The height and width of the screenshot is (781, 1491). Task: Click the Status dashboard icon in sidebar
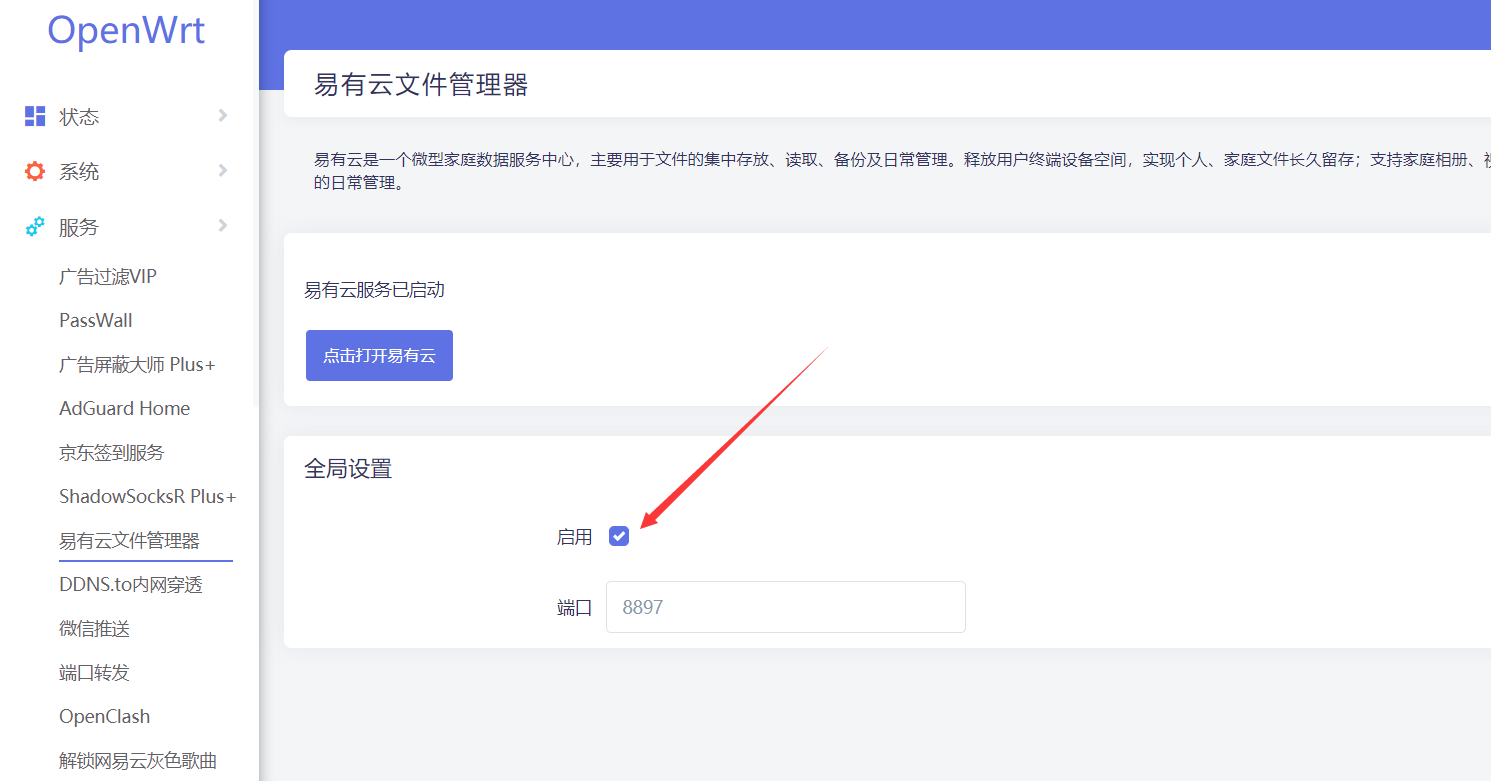pyautogui.click(x=35, y=116)
